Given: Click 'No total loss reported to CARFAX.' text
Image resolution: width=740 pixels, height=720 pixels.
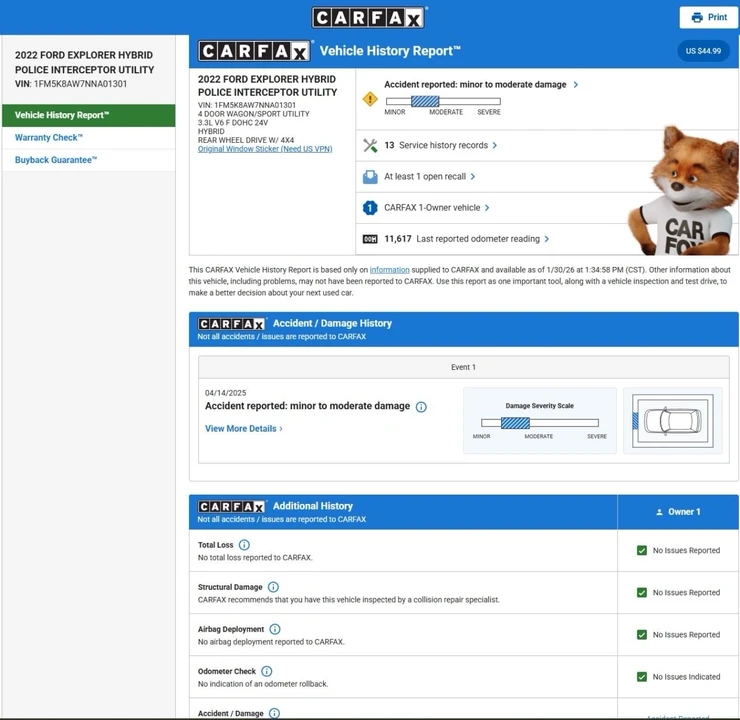Looking at the screenshot, I should [255, 558].
